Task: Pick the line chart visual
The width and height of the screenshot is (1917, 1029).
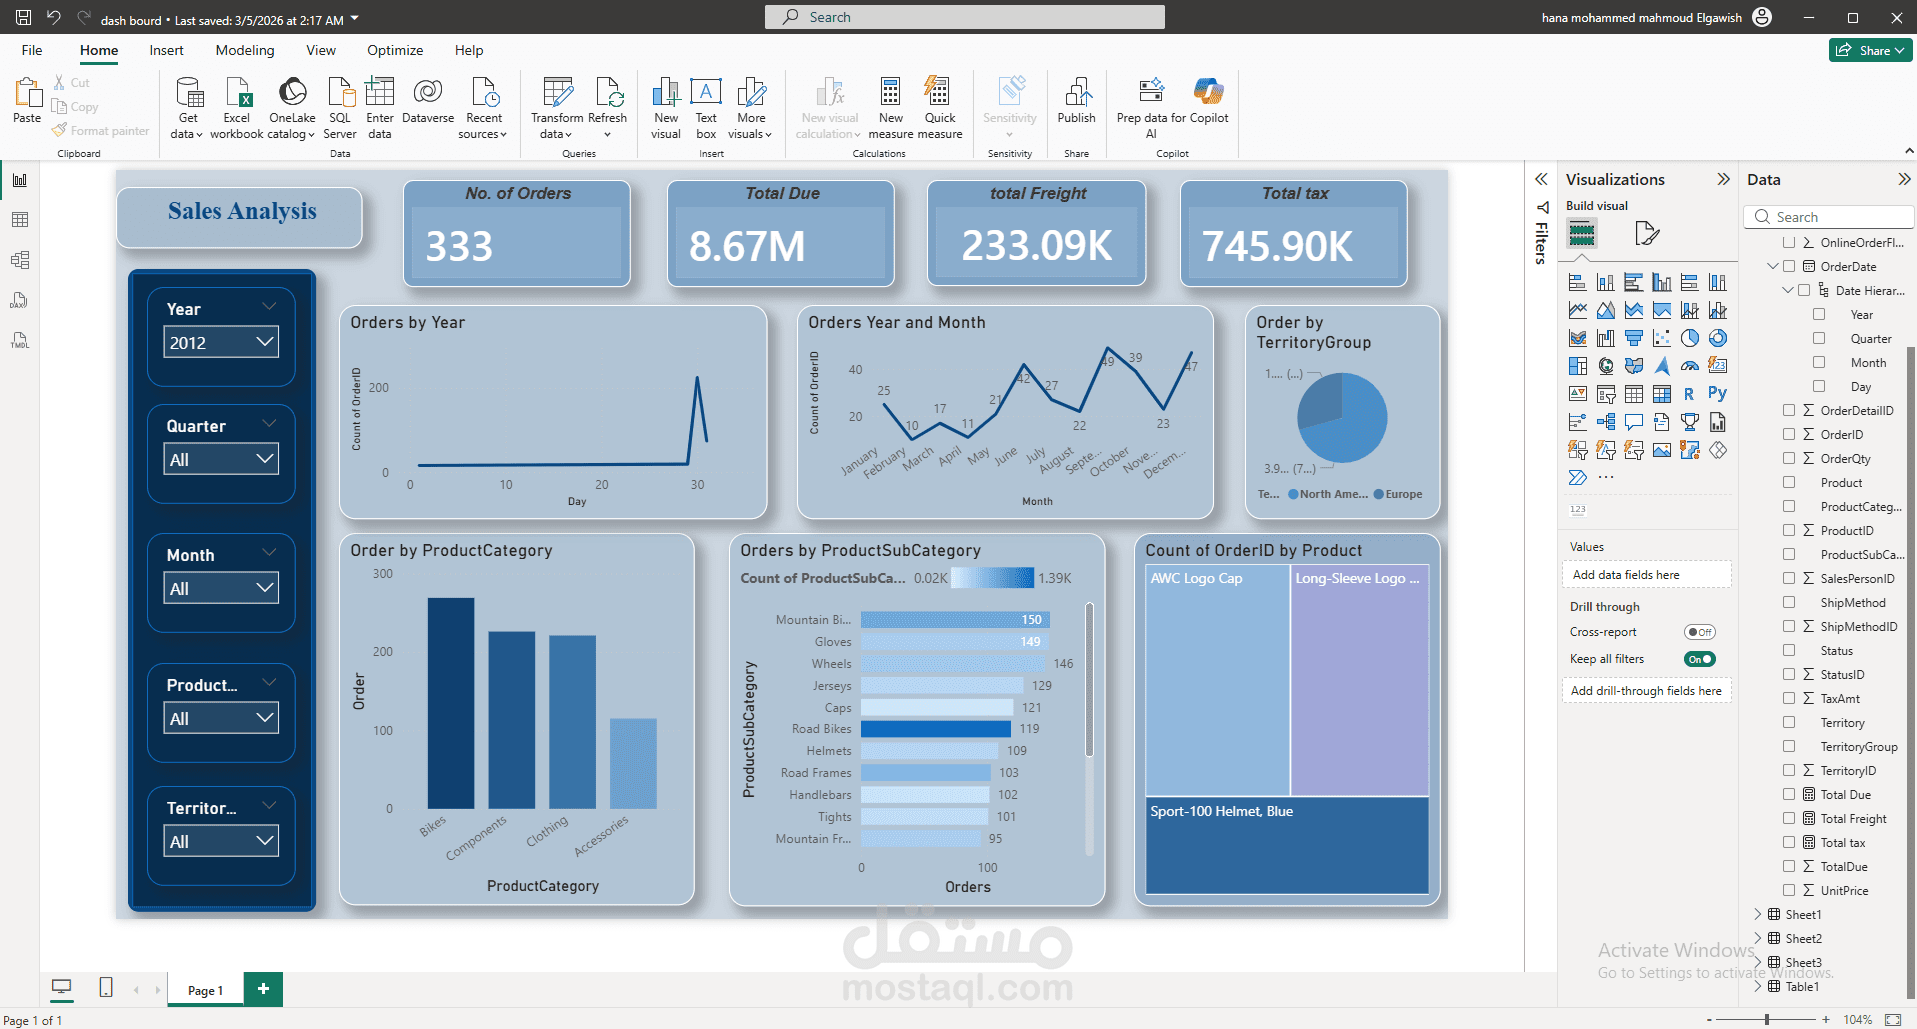Action: tap(1578, 310)
